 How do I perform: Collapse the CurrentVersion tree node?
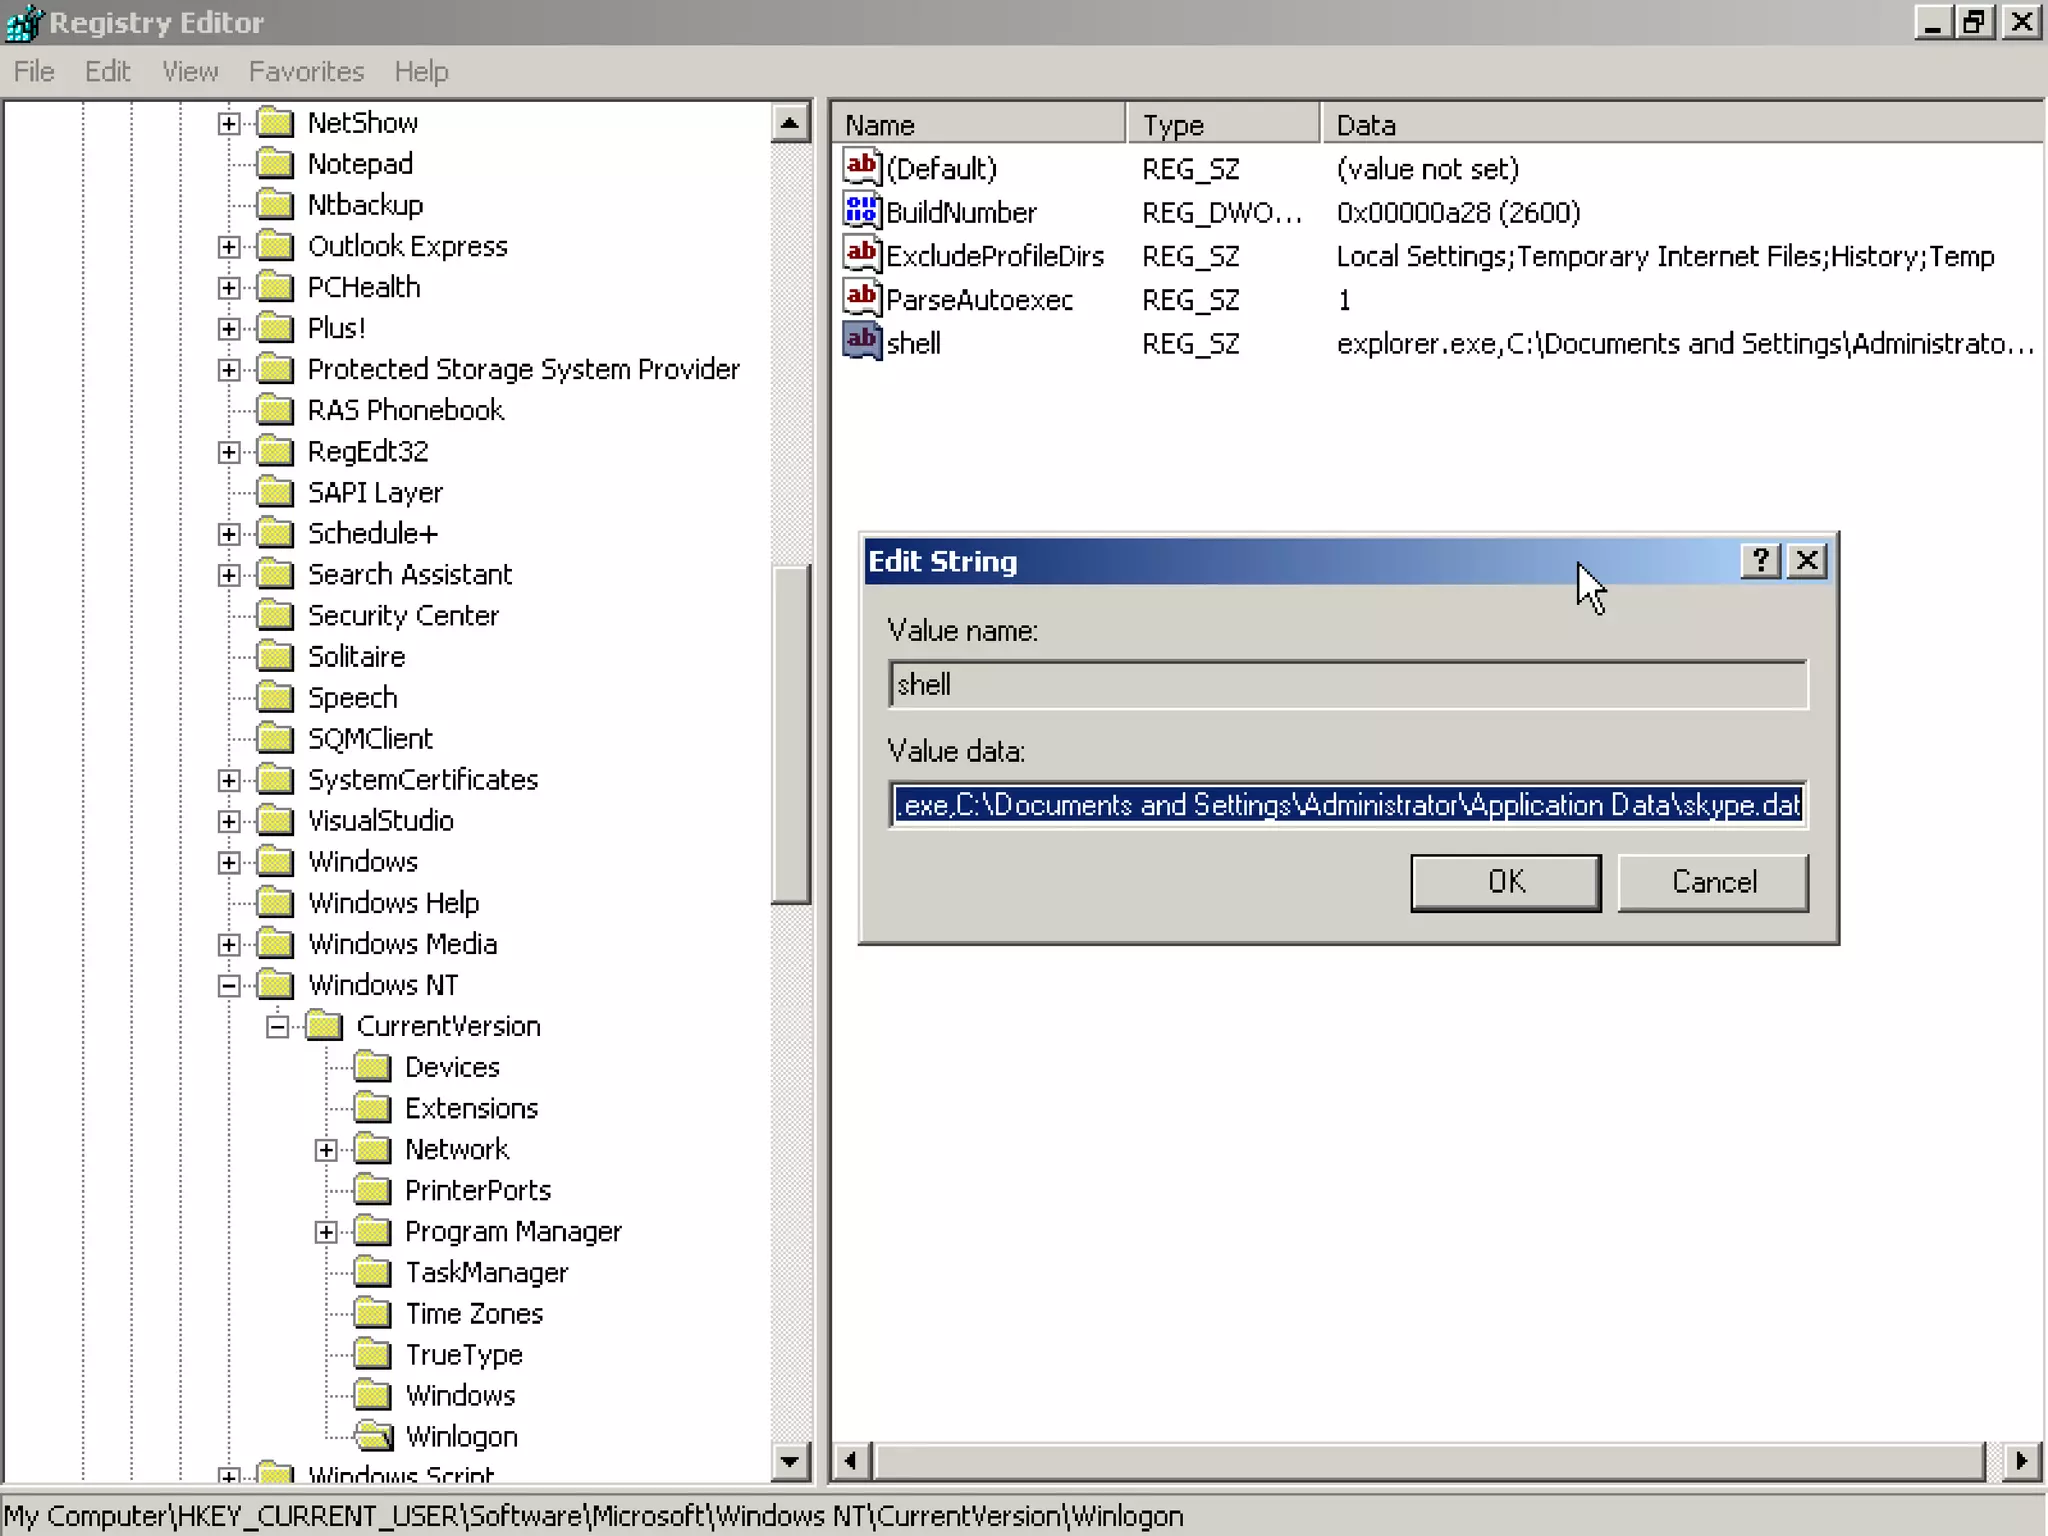(278, 1027)
